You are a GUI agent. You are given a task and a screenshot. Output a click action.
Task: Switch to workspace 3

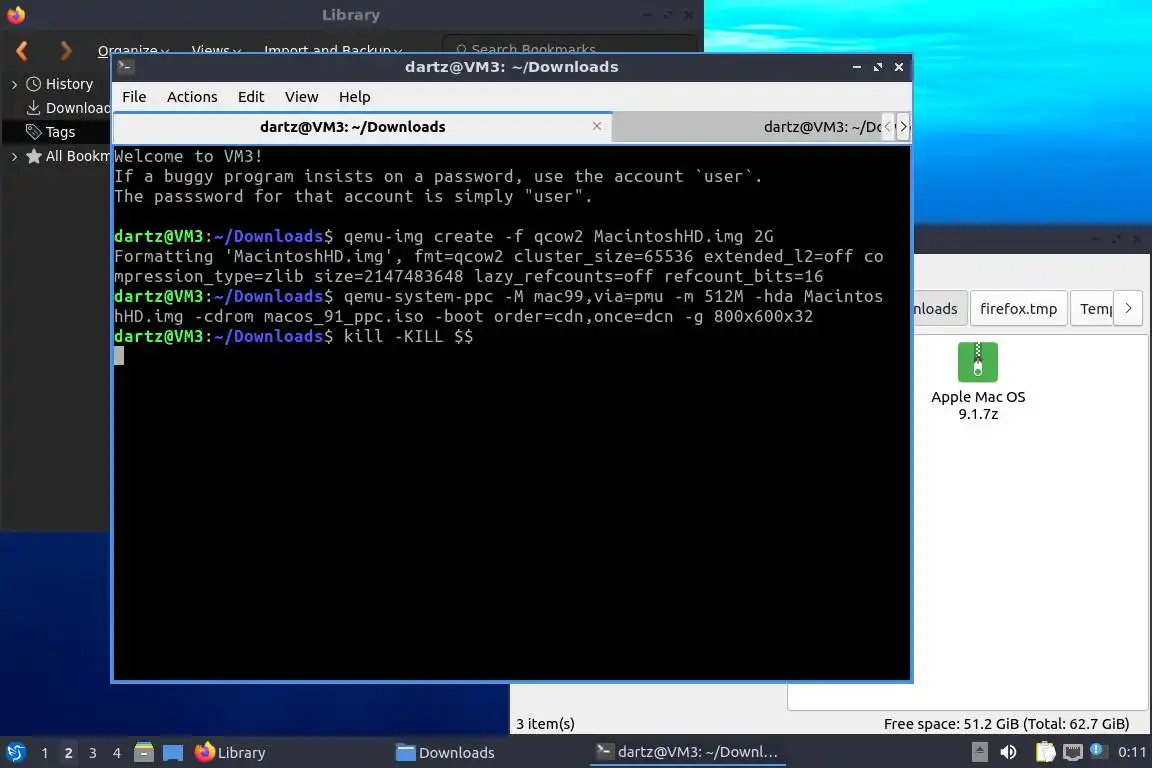click(93, 753)
